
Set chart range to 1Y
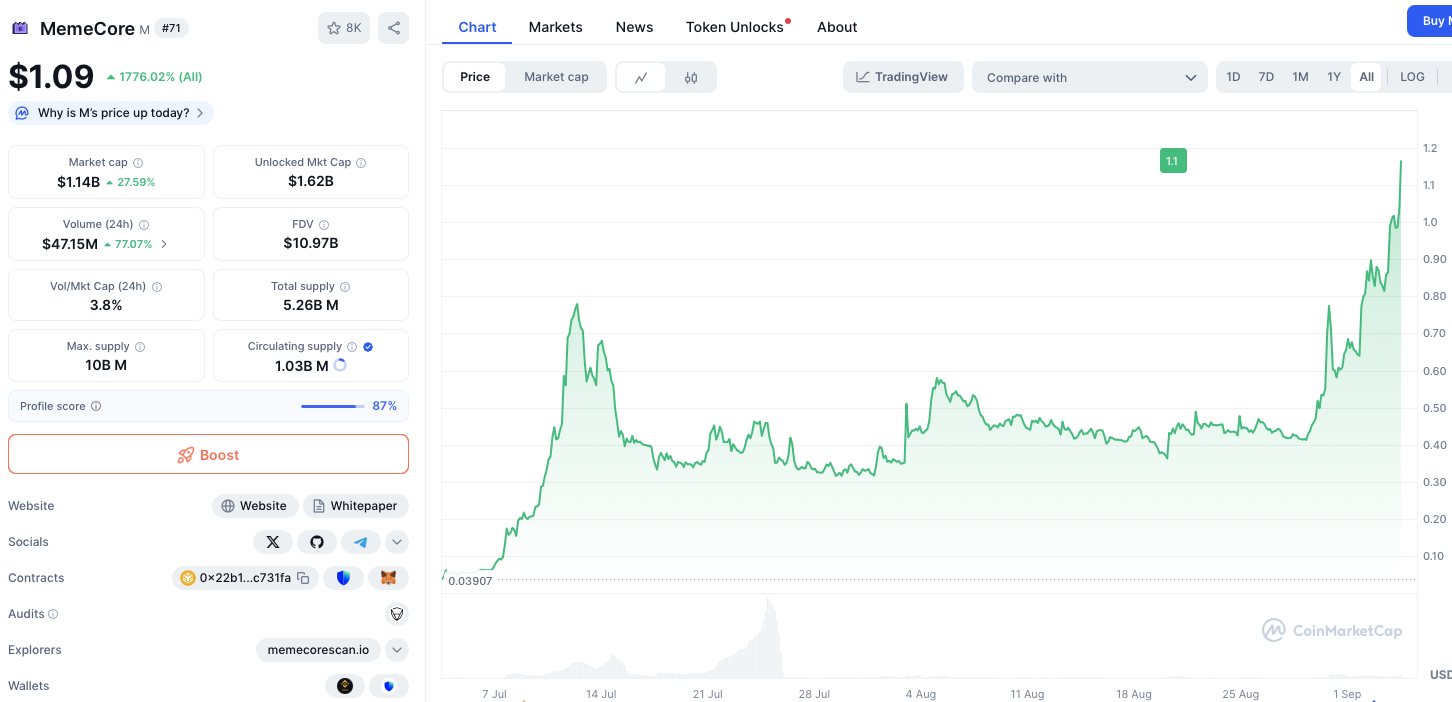(x=1334, y=77)
